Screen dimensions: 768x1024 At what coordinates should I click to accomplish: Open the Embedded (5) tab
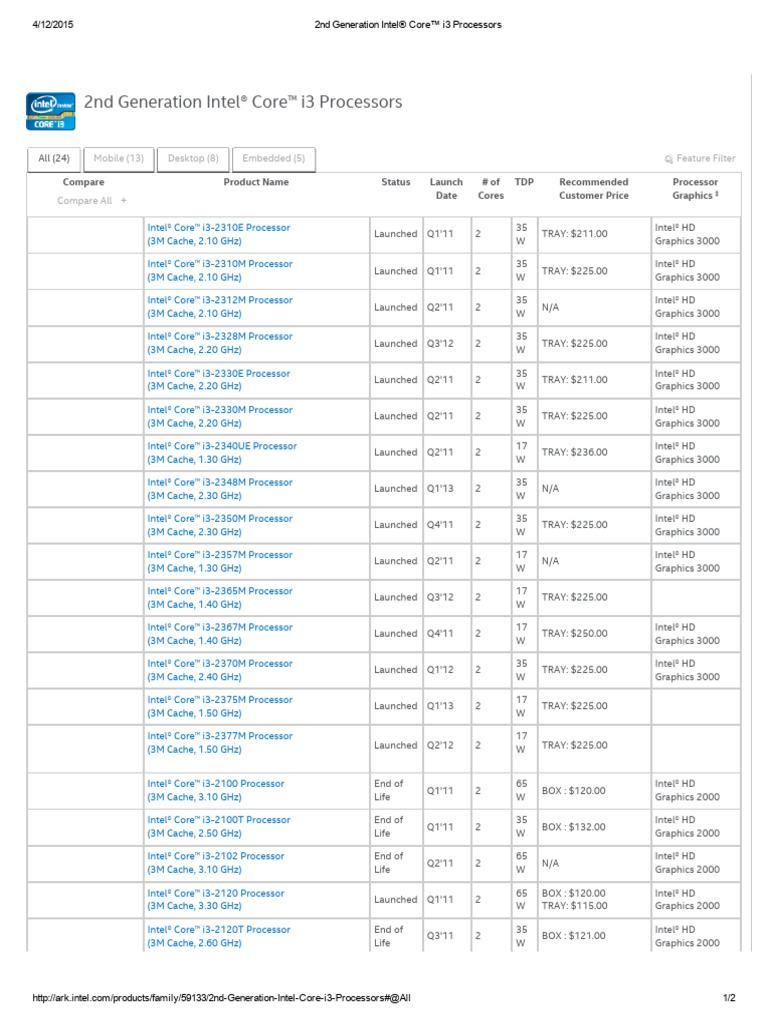point(273,158)
